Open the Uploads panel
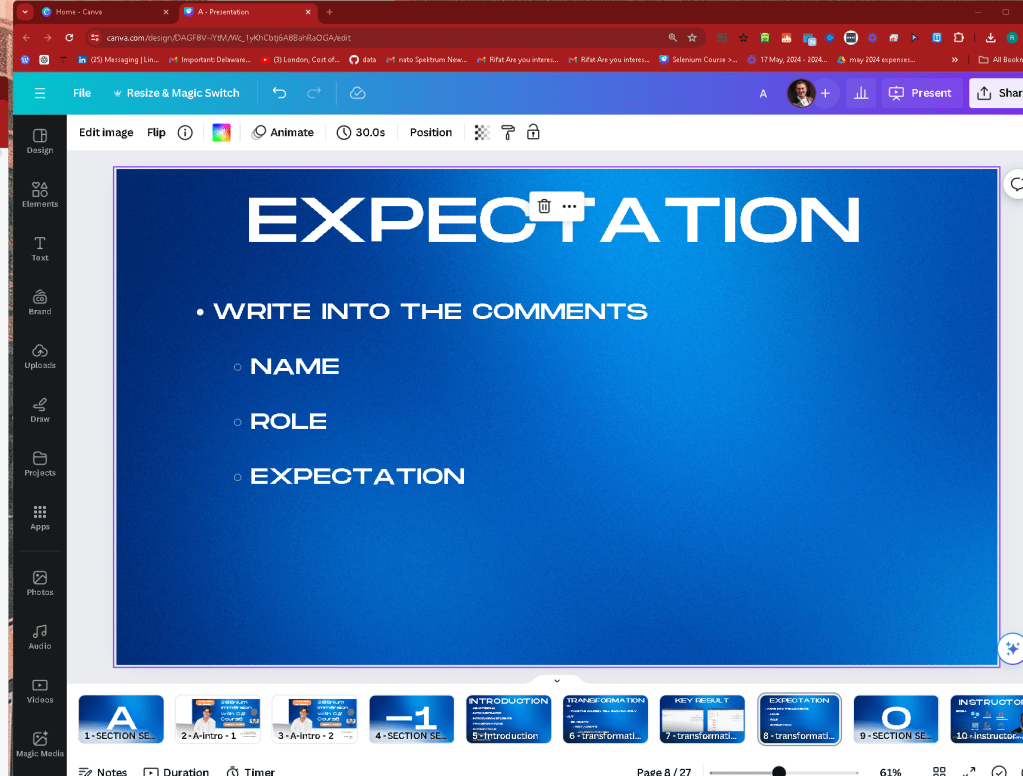1023x776 pixels. pyautogui.click(x=40, y=356)
